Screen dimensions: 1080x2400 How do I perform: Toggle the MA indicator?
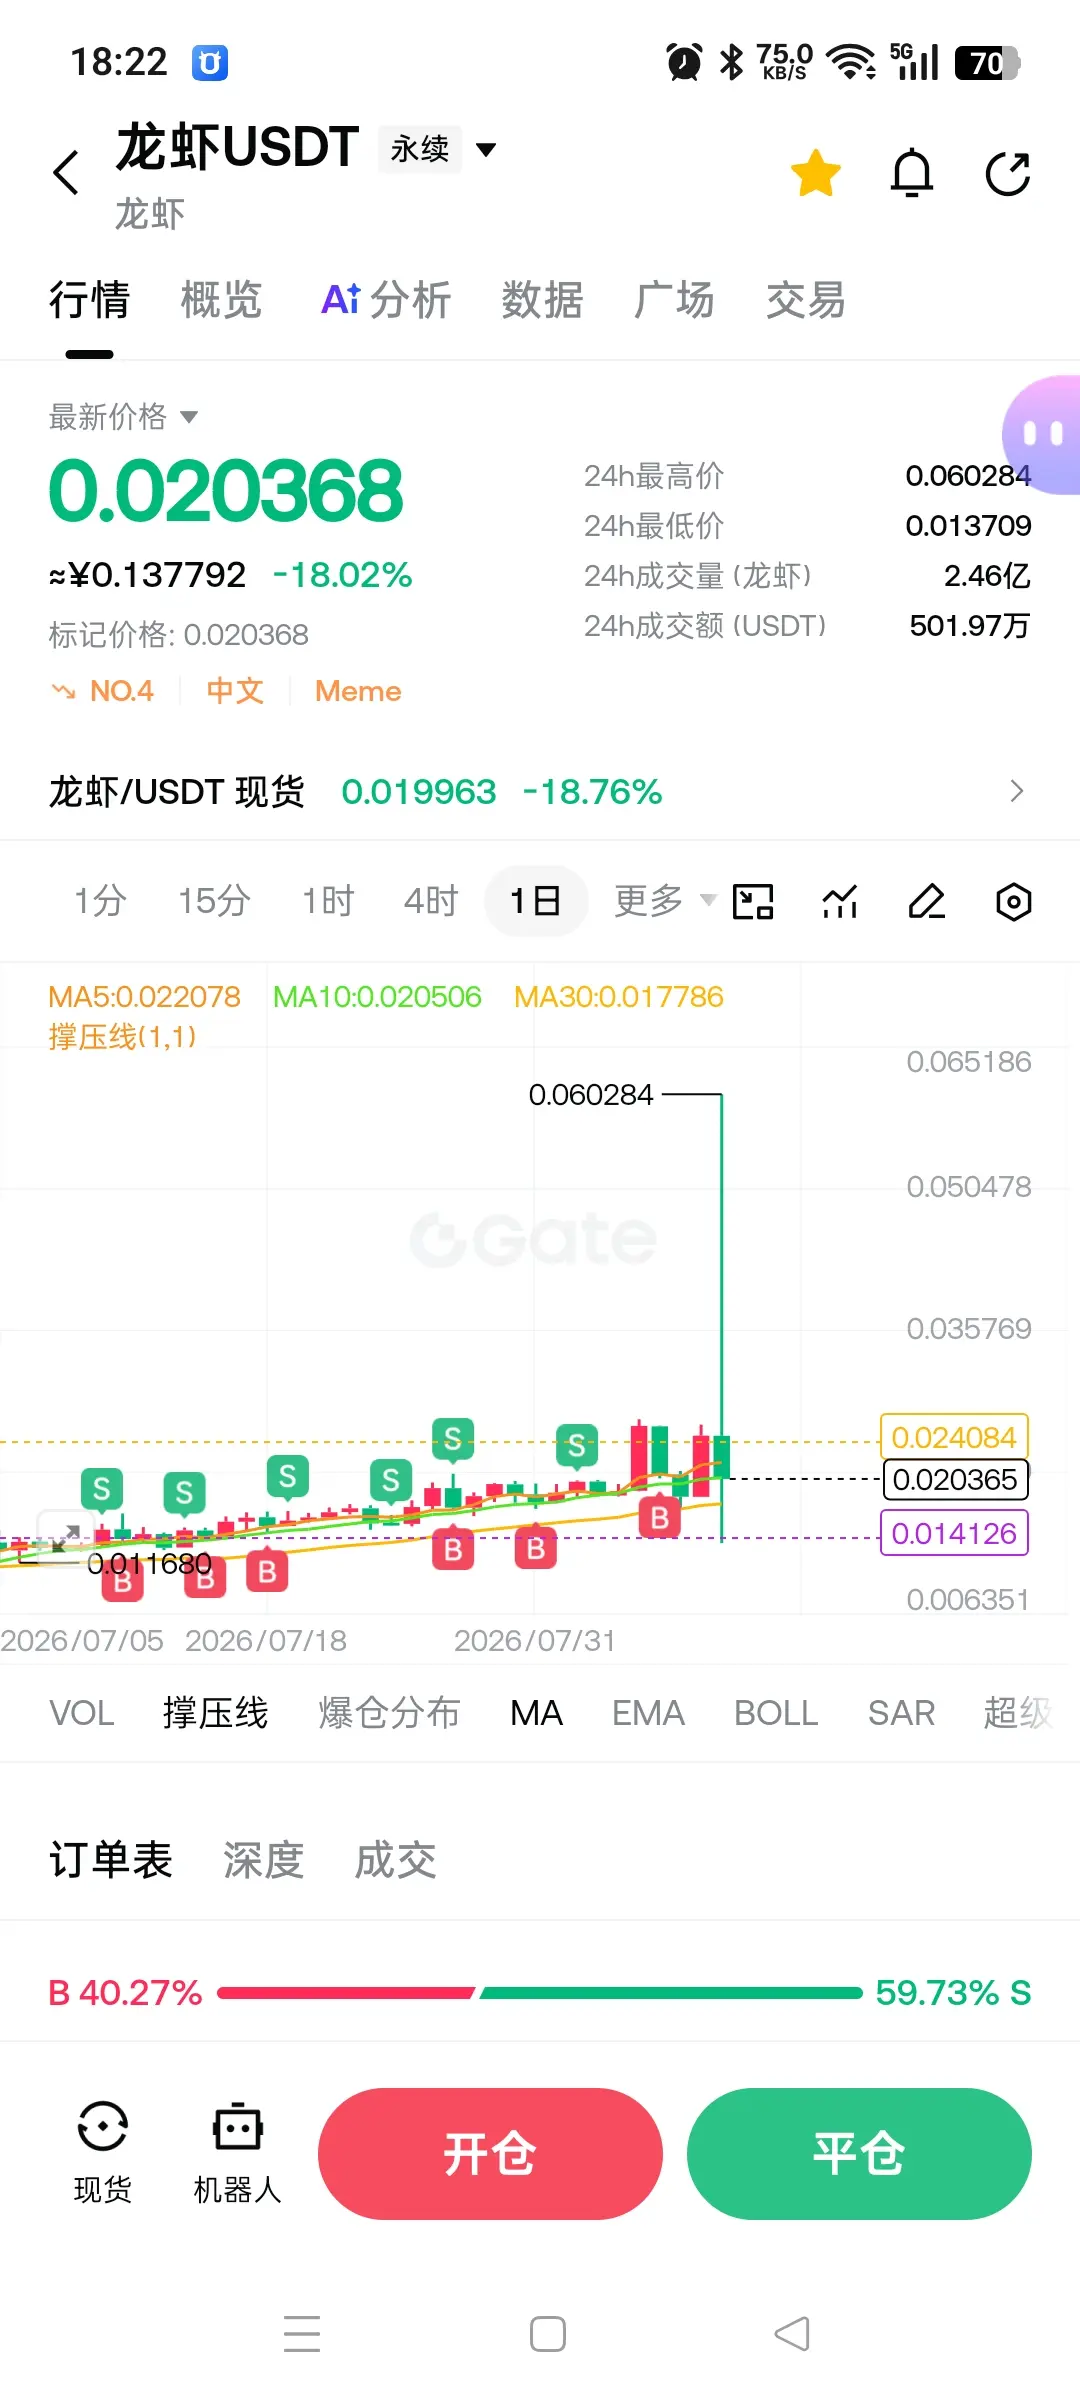pos(536,1713)
